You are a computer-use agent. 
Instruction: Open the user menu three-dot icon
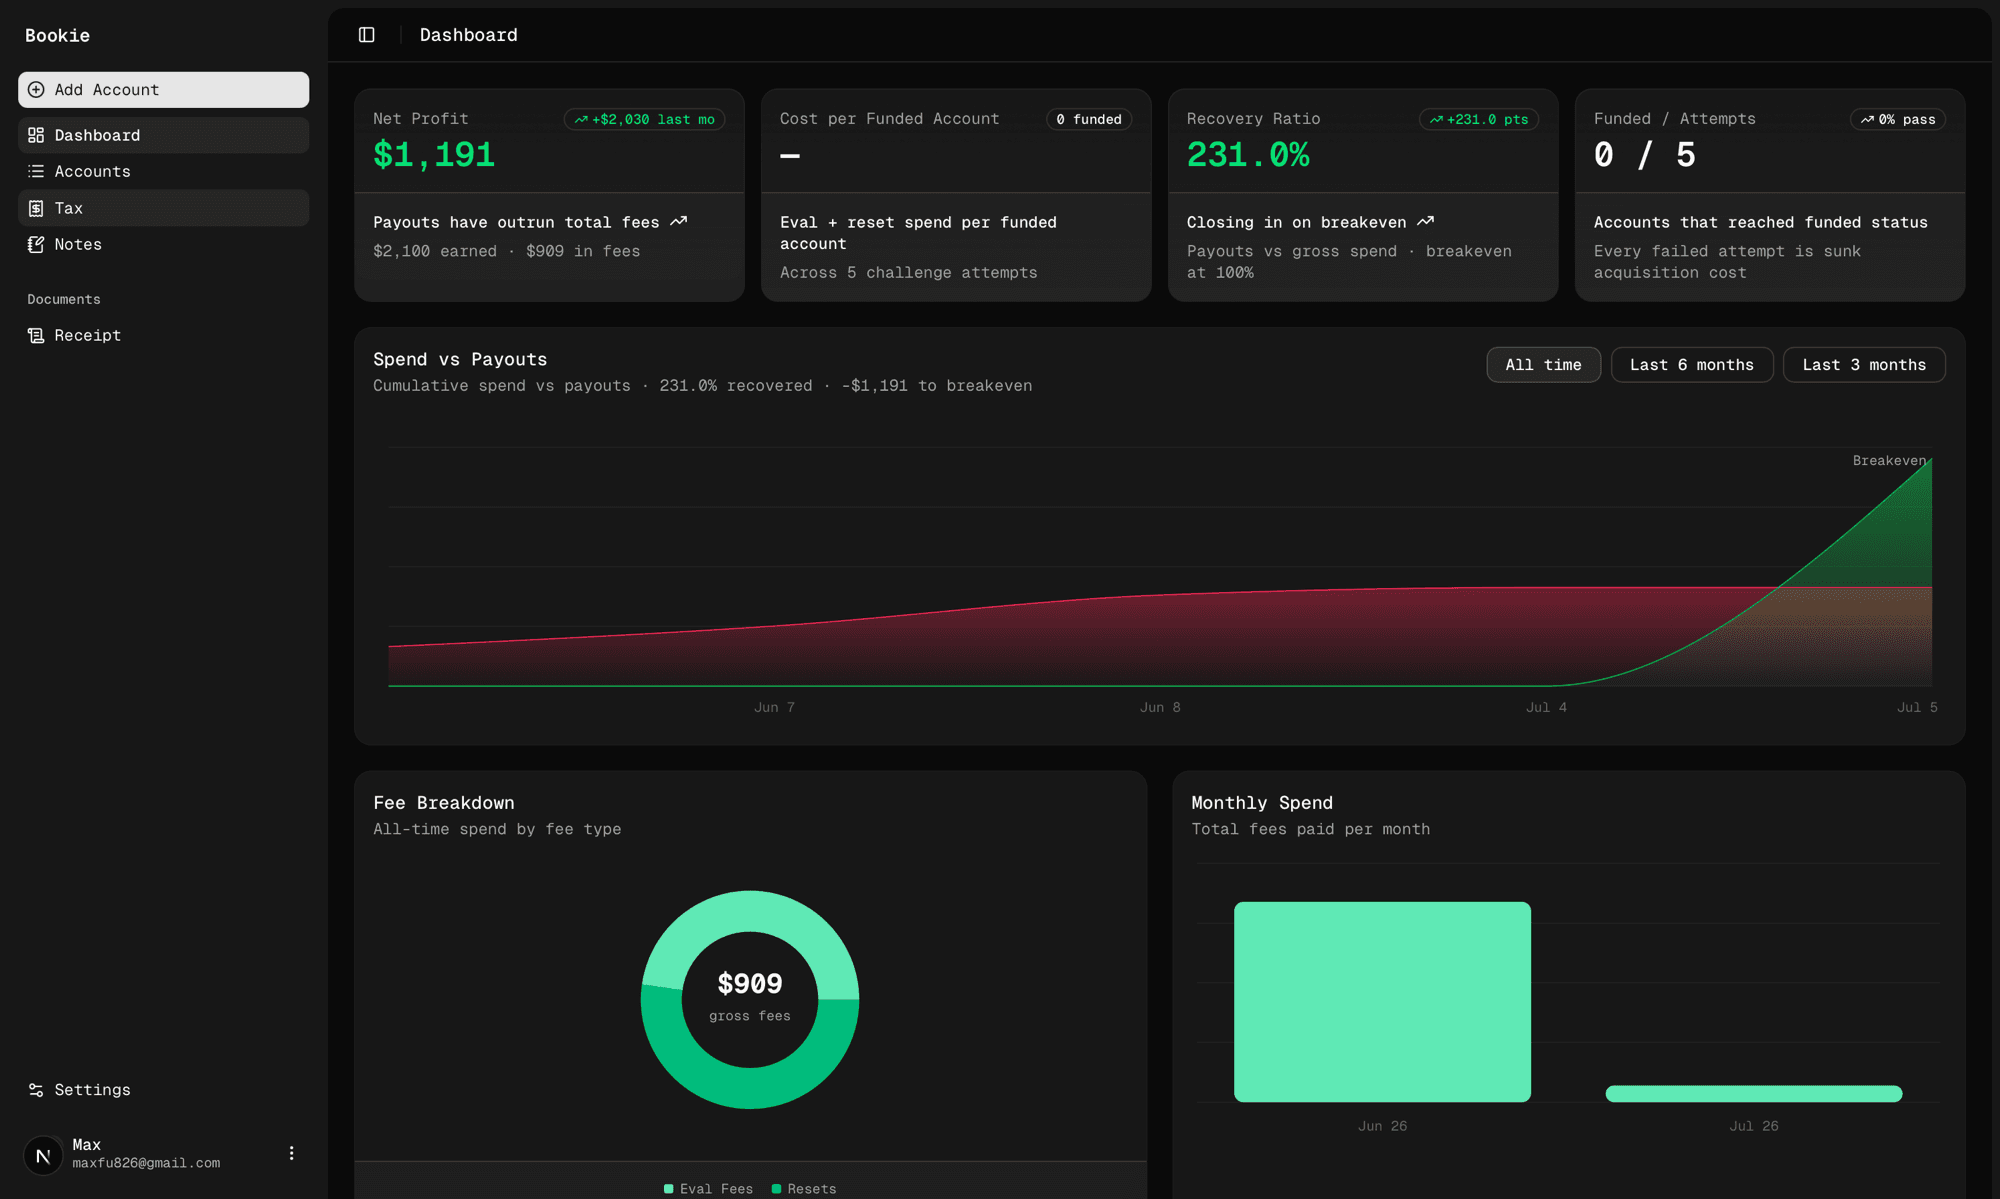coord(291,1153)
